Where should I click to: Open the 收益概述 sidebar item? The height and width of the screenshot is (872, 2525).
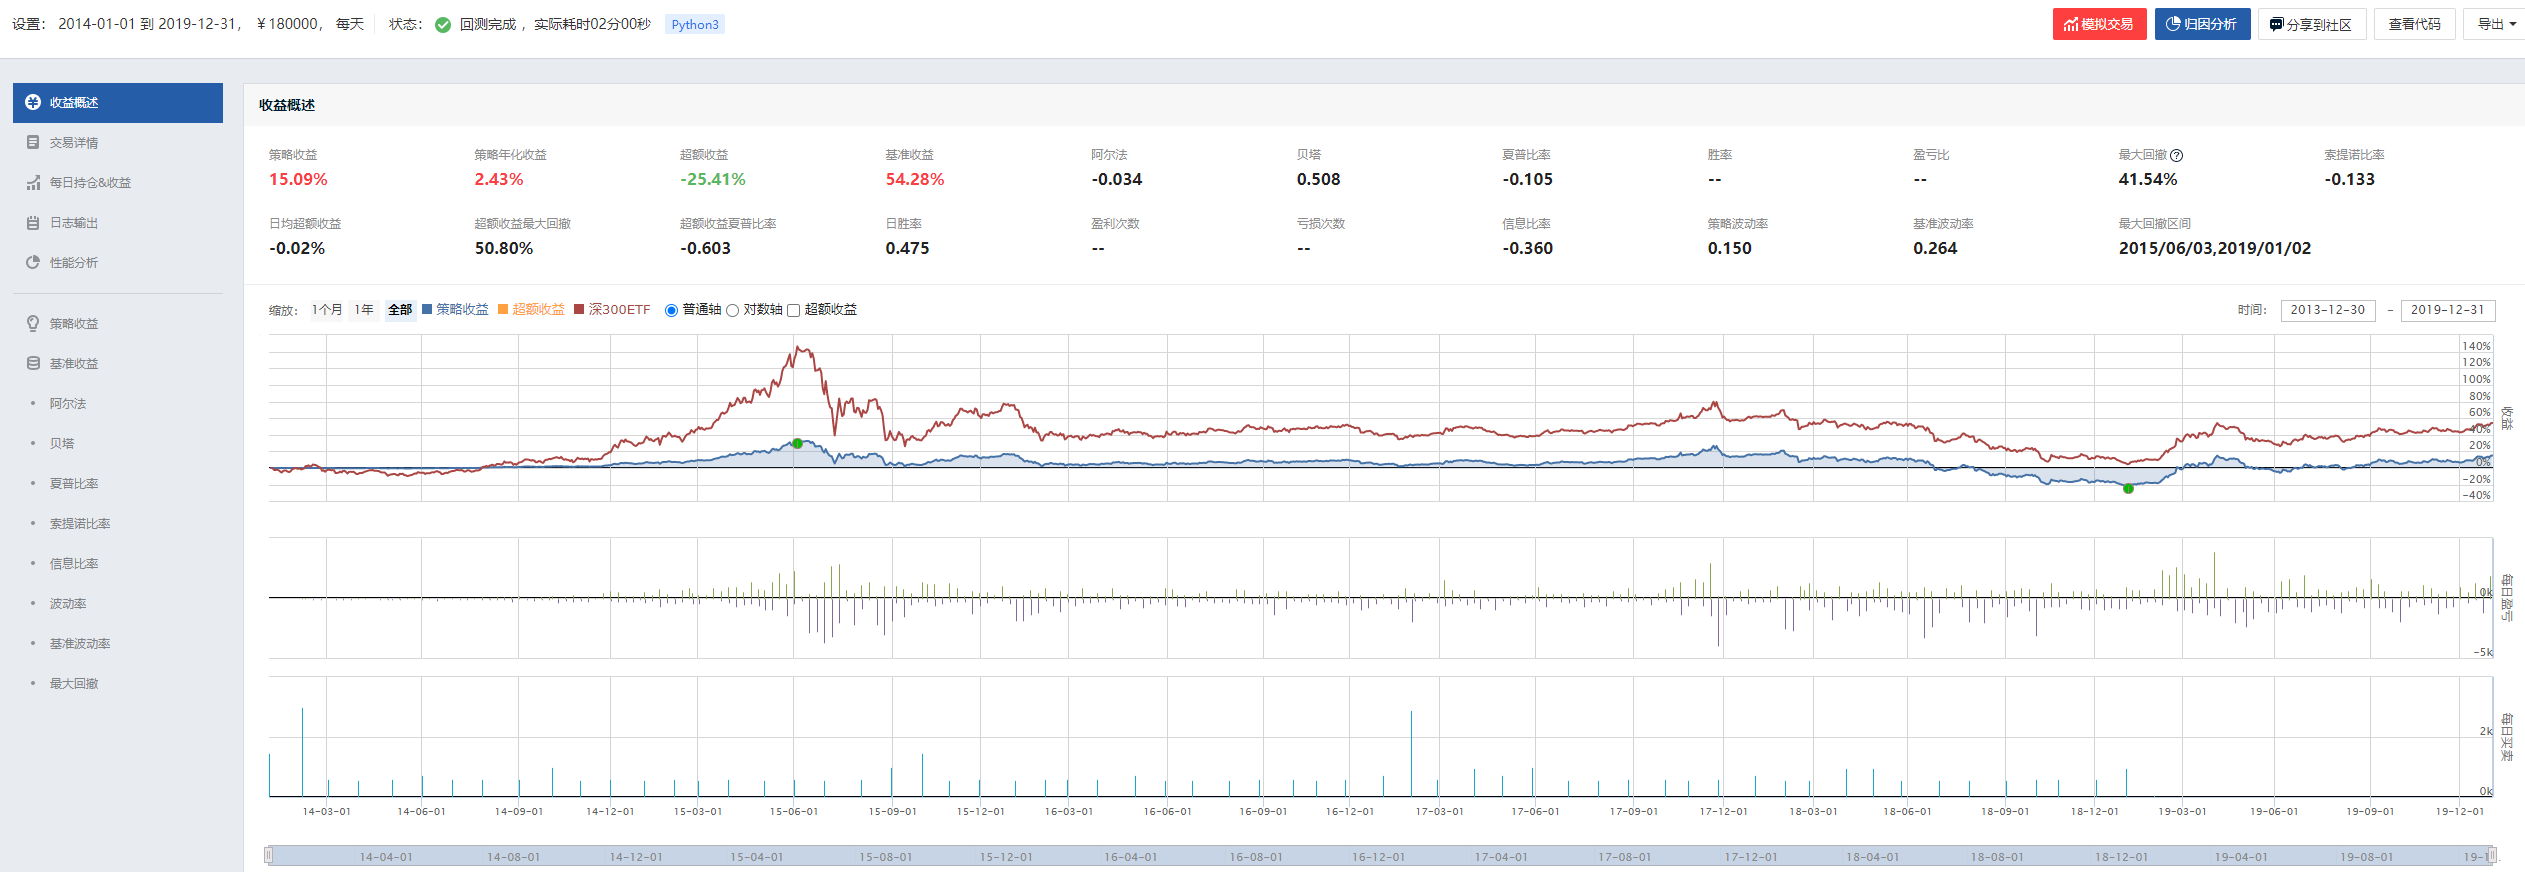pos(118,103)
